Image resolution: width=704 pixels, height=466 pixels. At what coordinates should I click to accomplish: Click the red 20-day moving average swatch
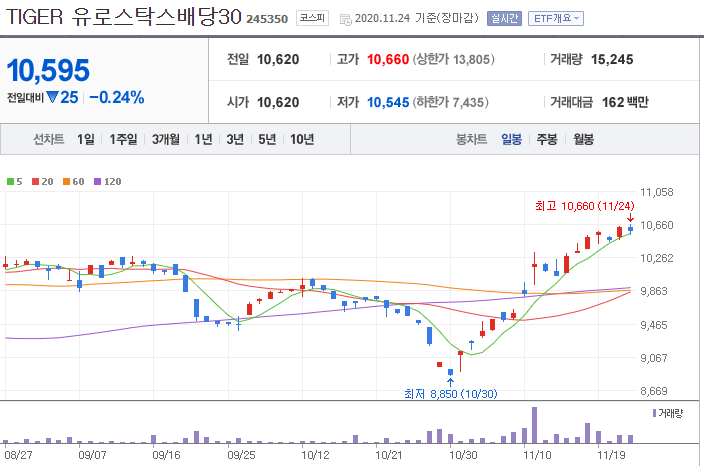(x=35, y=181)
